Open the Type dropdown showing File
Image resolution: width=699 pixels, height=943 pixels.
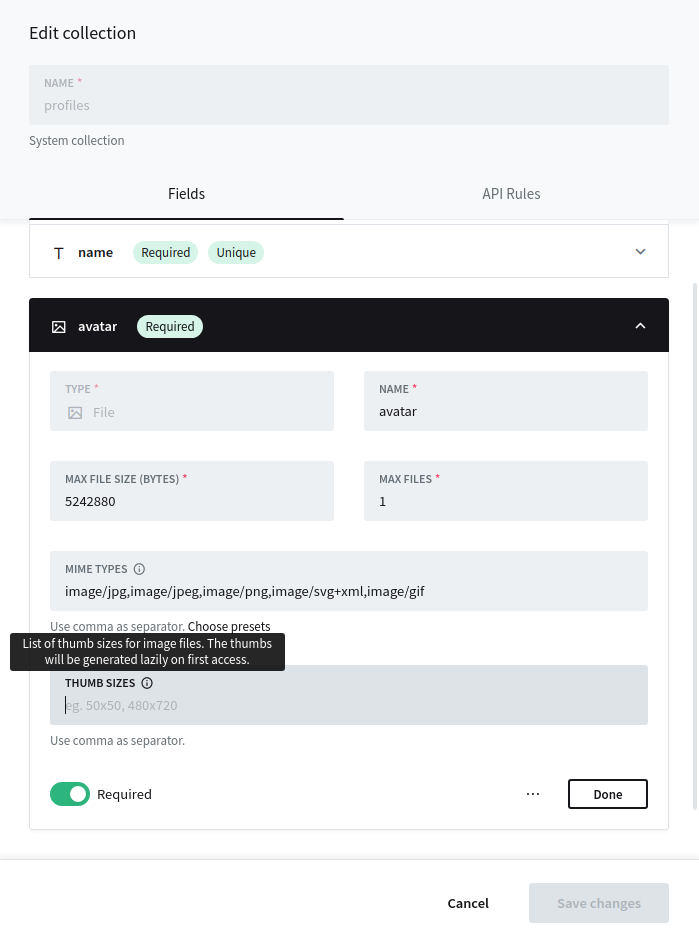click(192, 411)
